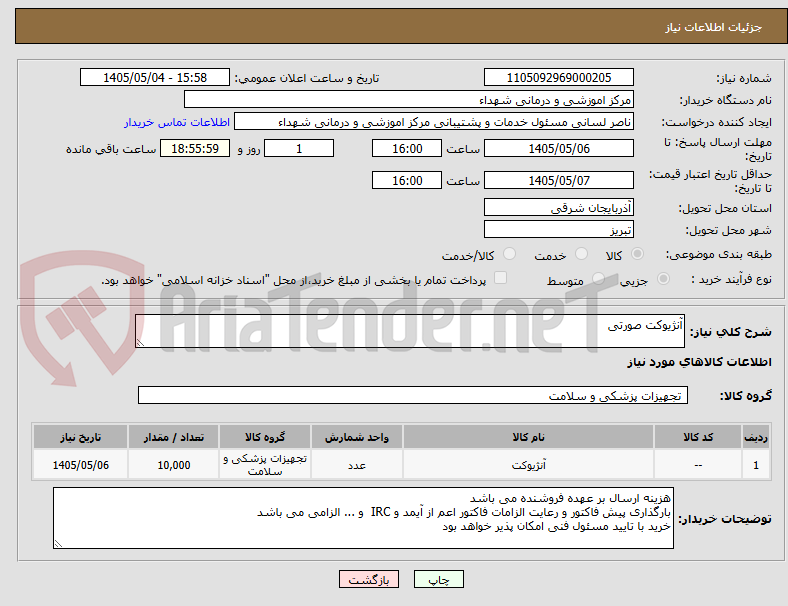Click the گروه کالا field تجهیزات پزشکی و سلامت
This screenshot has width=788, height=606.
click(x=413, y=395)
